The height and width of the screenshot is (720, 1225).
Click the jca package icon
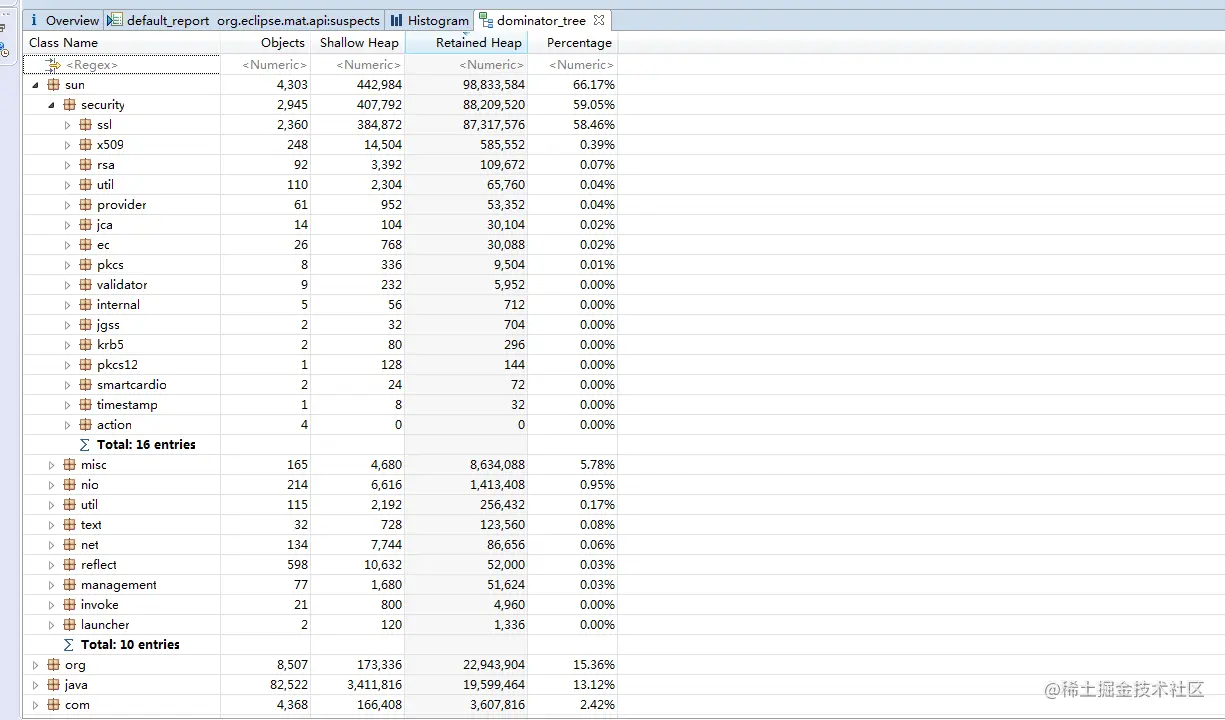point(85,225)
